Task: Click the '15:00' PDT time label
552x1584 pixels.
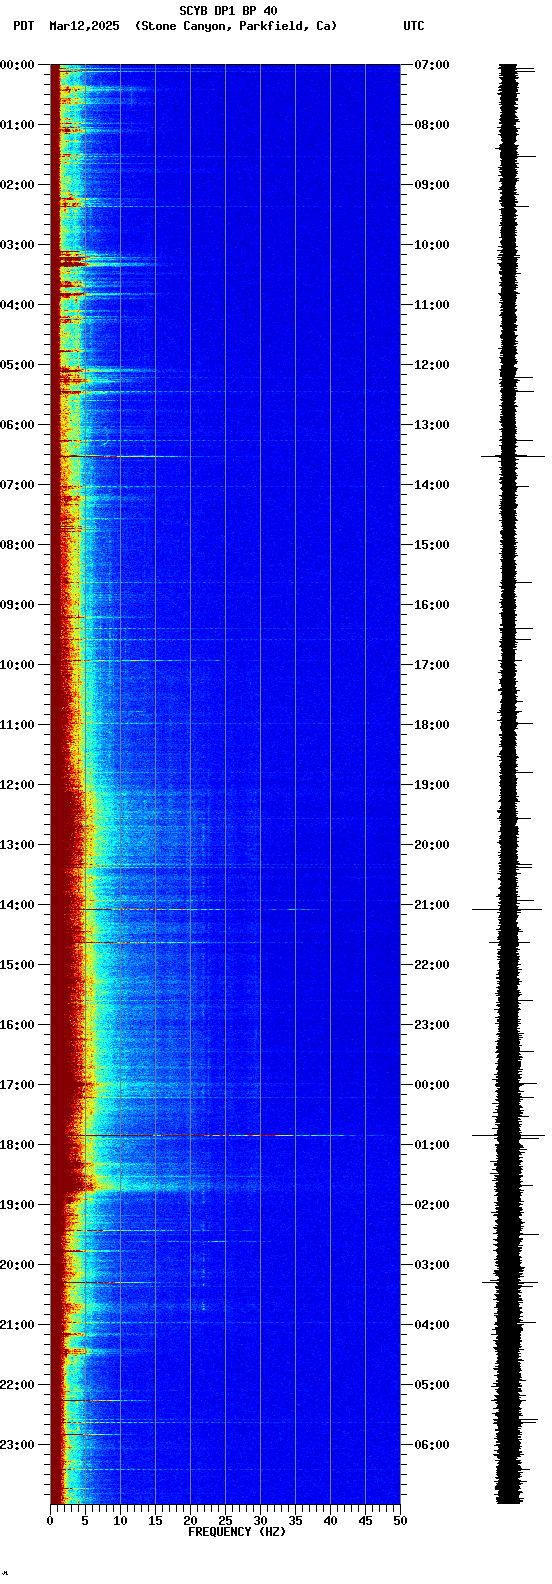Action: tap(15, 965)
